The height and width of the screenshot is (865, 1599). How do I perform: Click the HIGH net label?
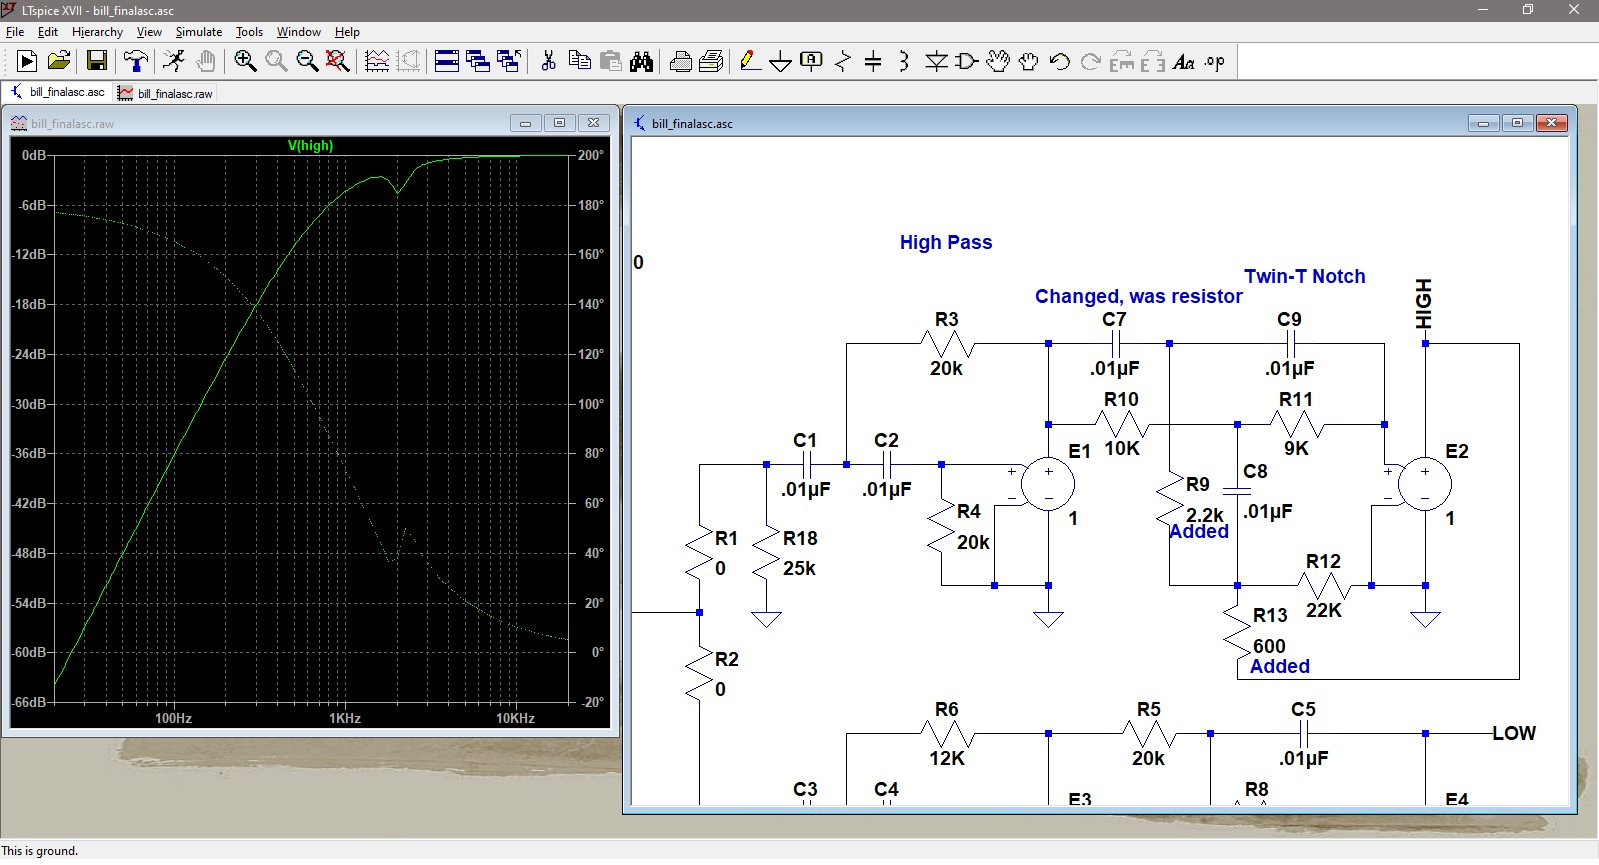pyautogui.click(x=1424, y=304)
